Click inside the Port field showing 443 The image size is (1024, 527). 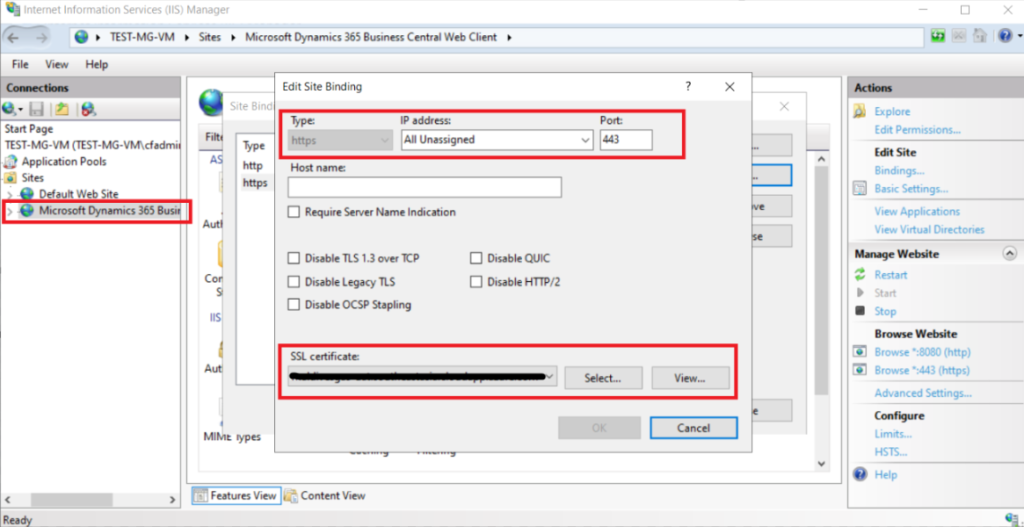pyautogui.click(x=626, y=140)
